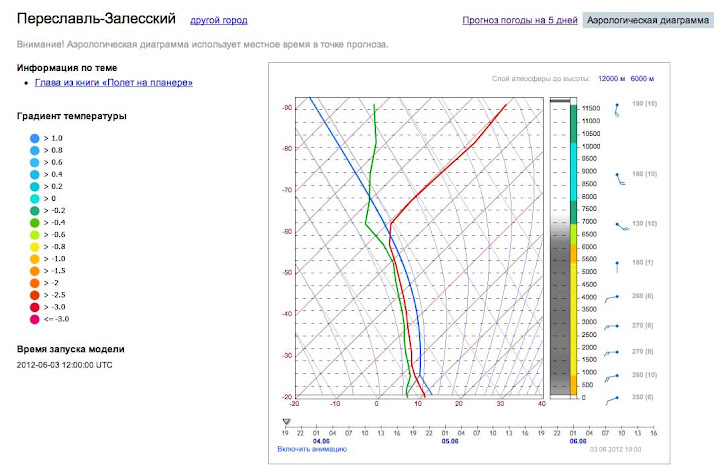The image size is (720, 471).
Task: Click the '7000' altitude label
Action: coord(590,222)
